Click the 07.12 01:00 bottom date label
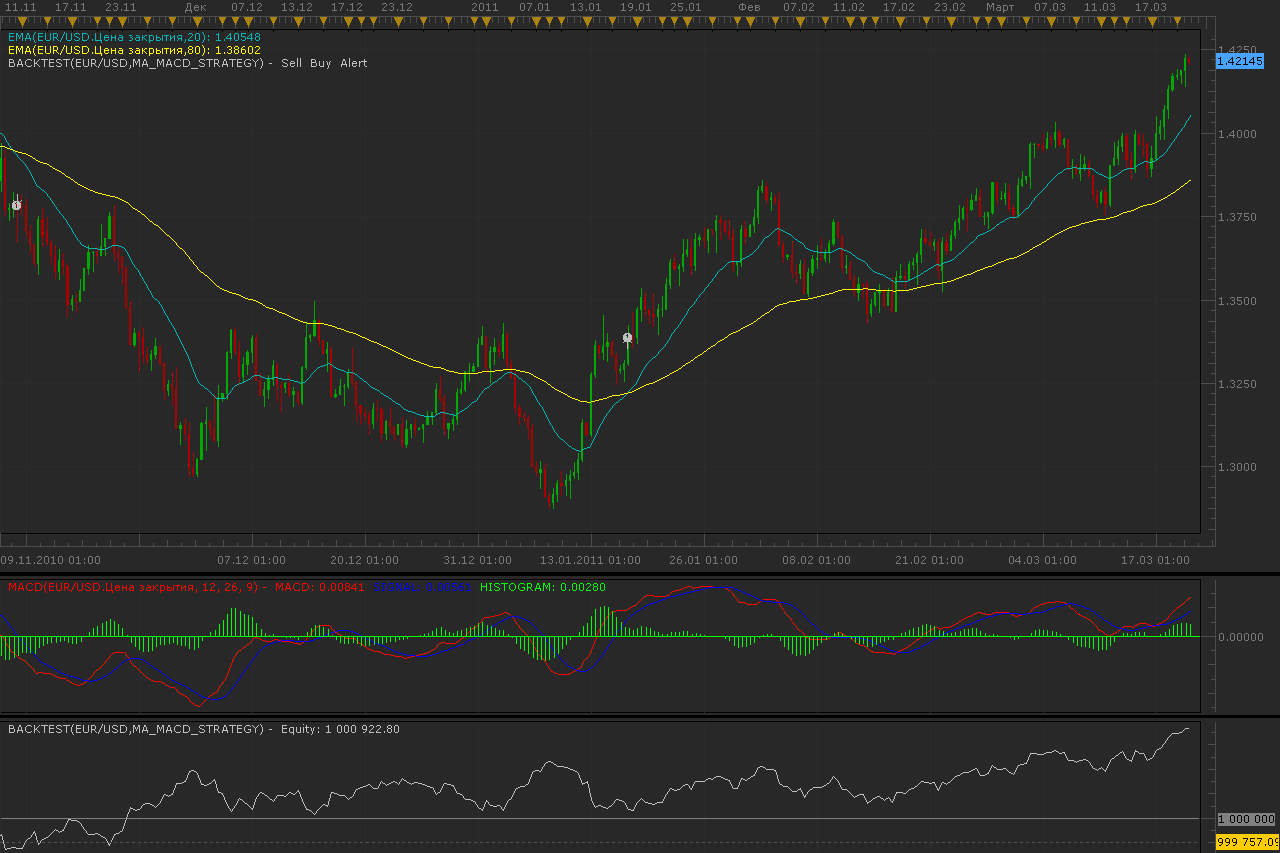This screenshot has width=1280, height=853. [x=252, y=560]
